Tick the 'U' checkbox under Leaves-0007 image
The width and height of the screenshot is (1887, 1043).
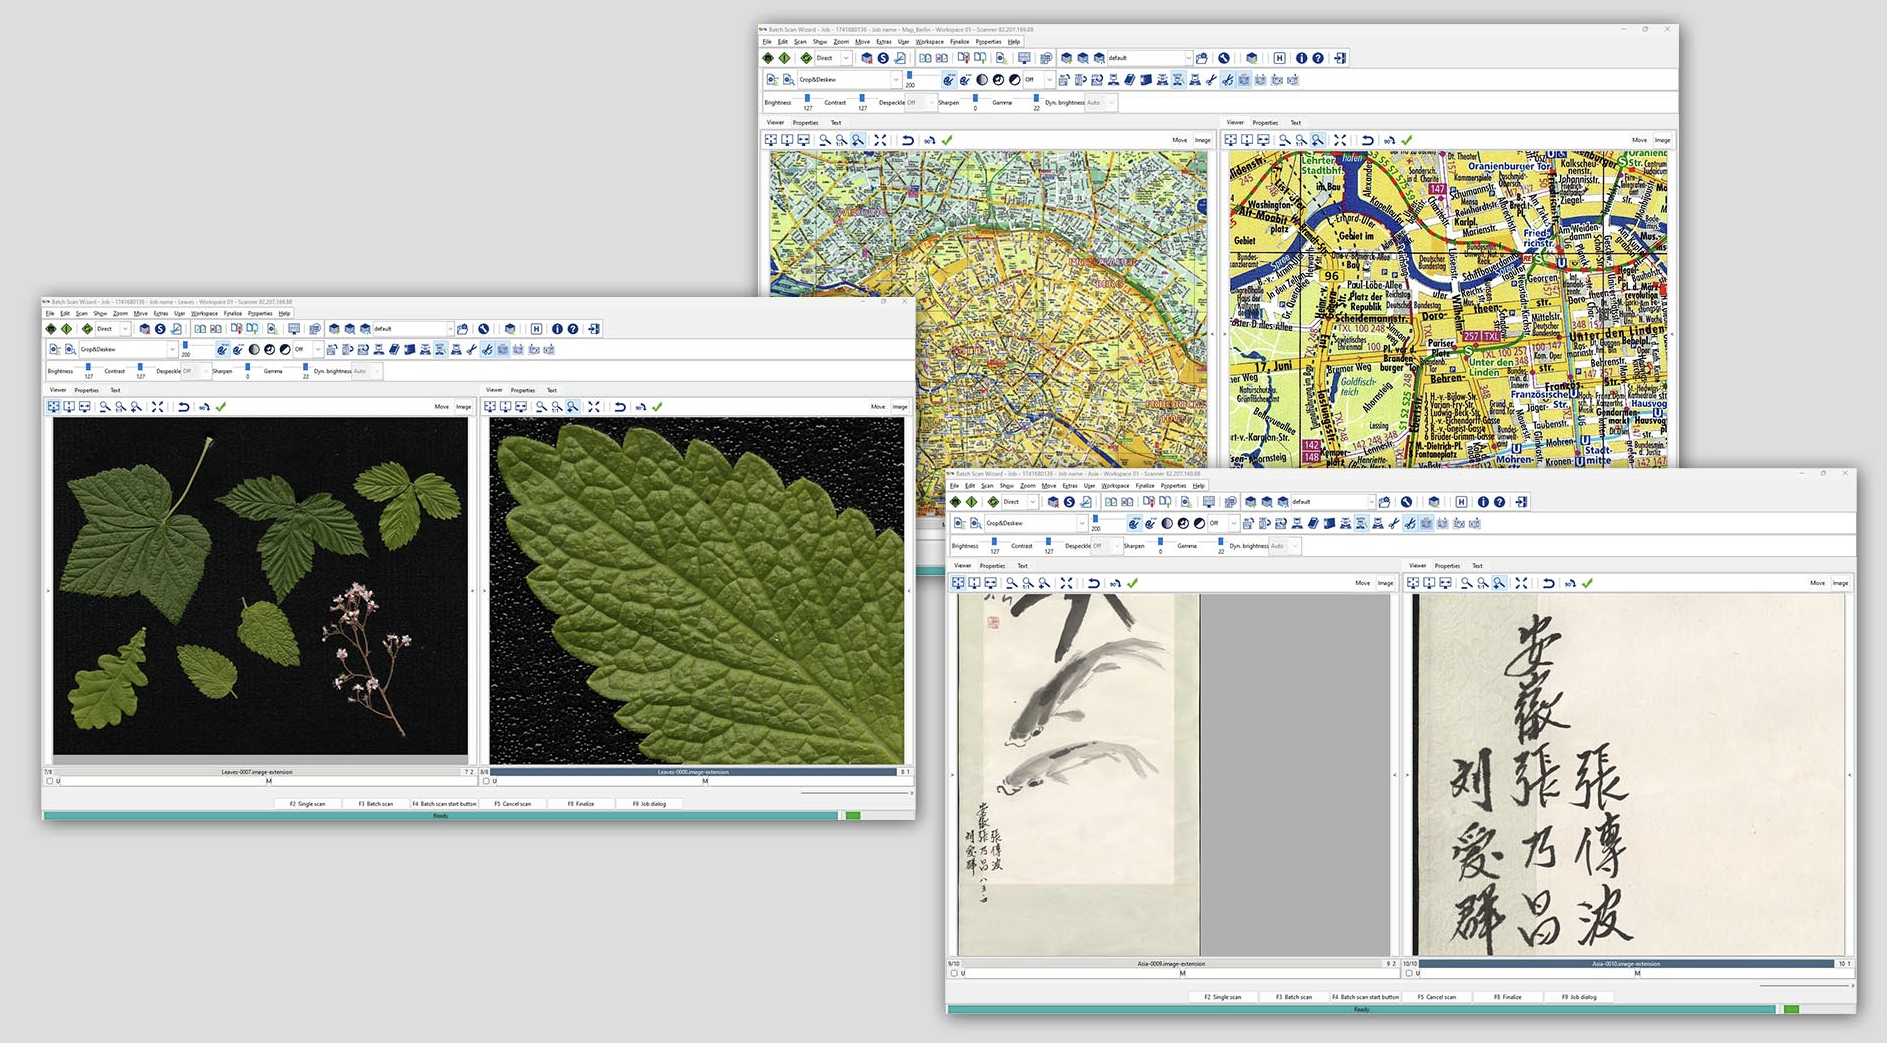point(50,781)
